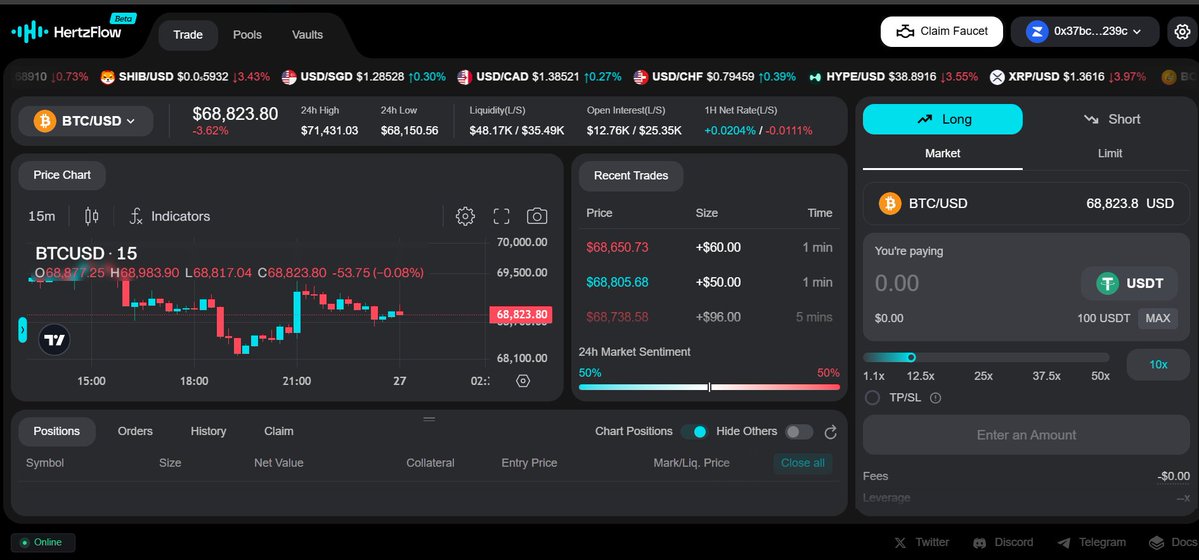Open the Claim tab
Viewport: 1199px width, 560px height.
278,431
